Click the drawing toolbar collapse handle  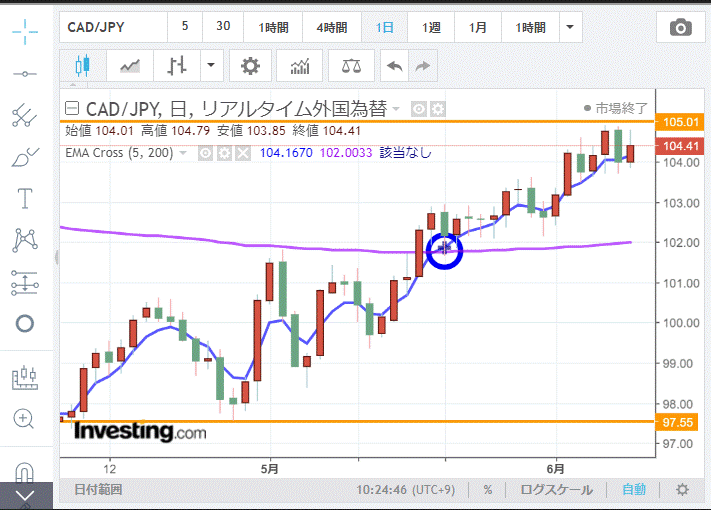pos(57,257)
